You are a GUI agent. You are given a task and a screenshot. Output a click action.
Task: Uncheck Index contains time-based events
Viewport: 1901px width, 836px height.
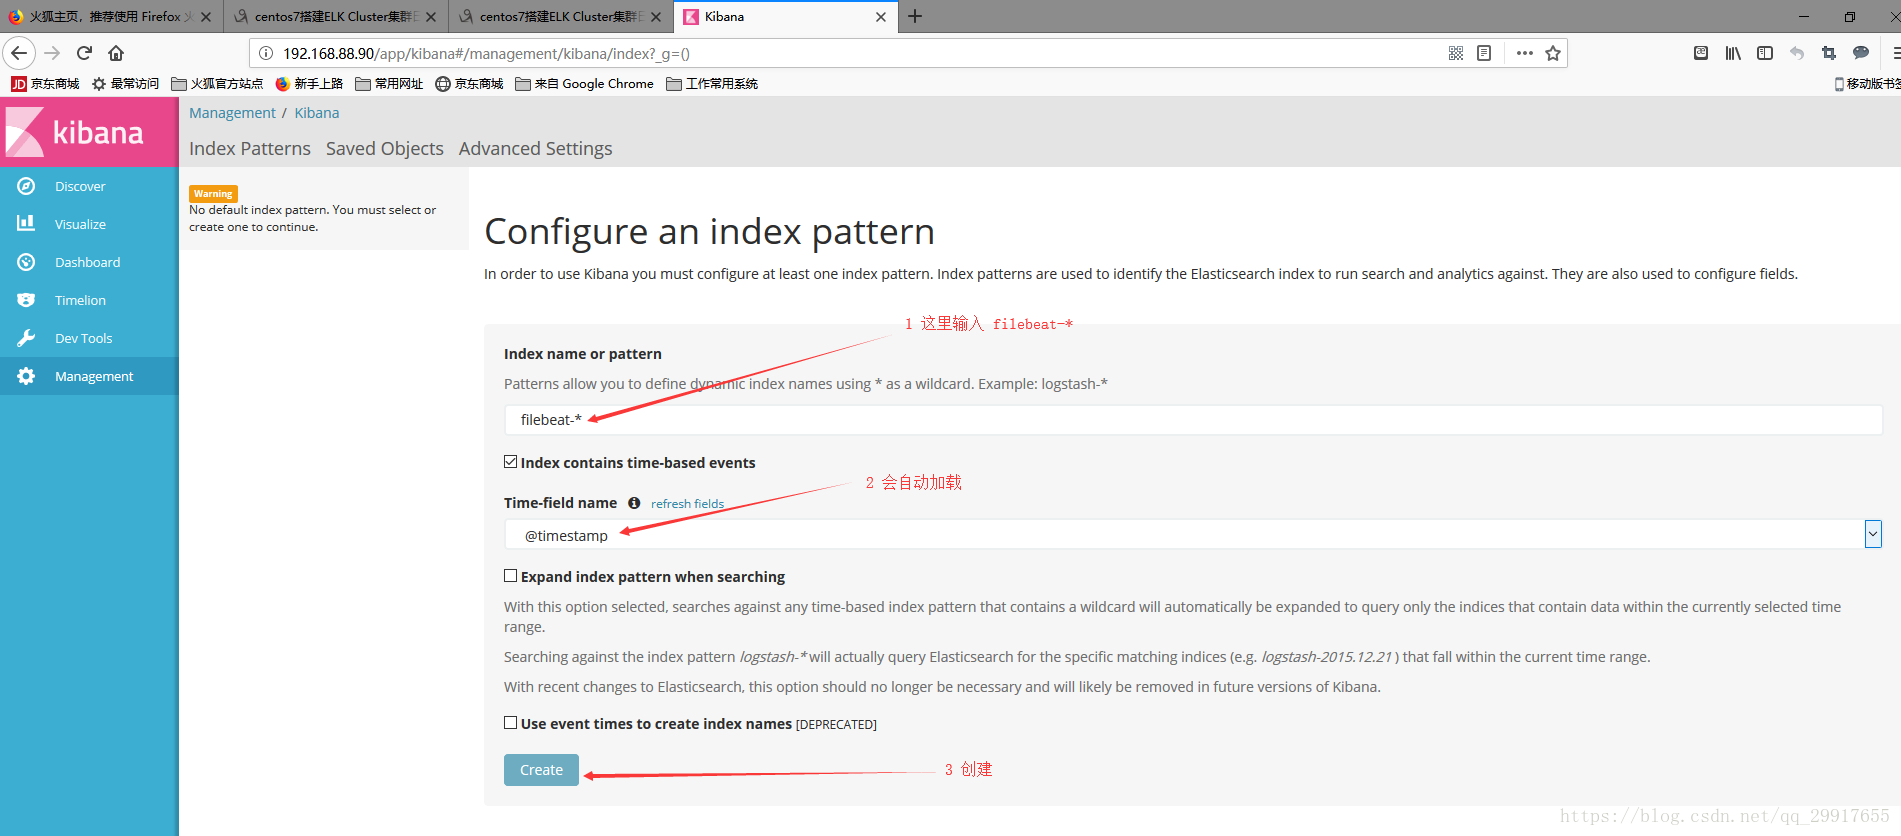[x=510, y=461]
